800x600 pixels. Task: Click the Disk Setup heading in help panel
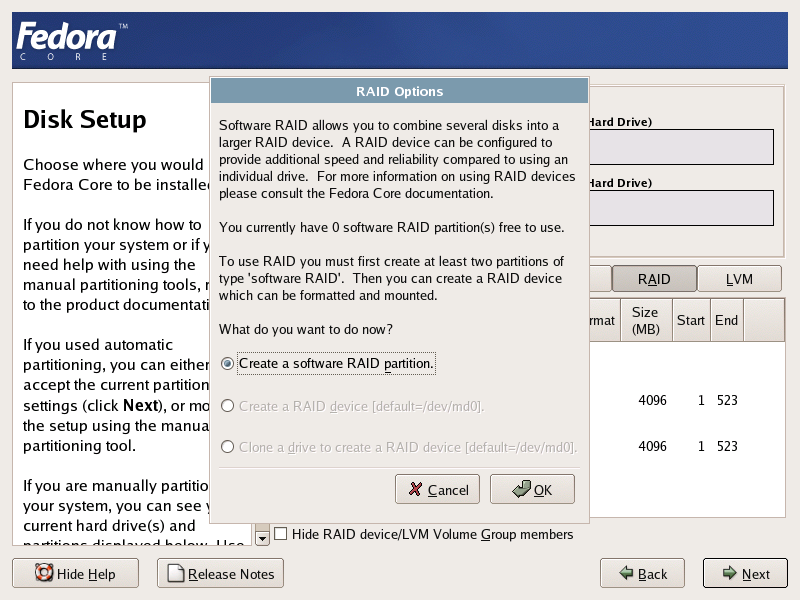click(85, 119)
